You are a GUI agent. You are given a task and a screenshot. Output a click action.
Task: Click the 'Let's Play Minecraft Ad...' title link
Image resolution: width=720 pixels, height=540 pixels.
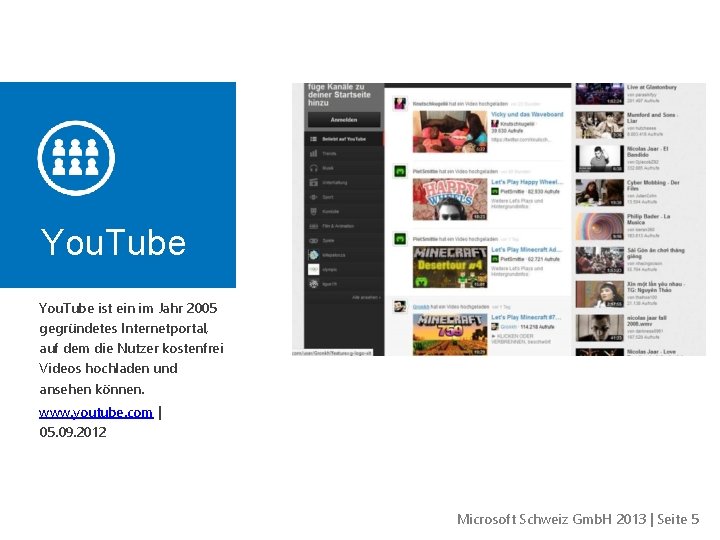coord(527,249)
